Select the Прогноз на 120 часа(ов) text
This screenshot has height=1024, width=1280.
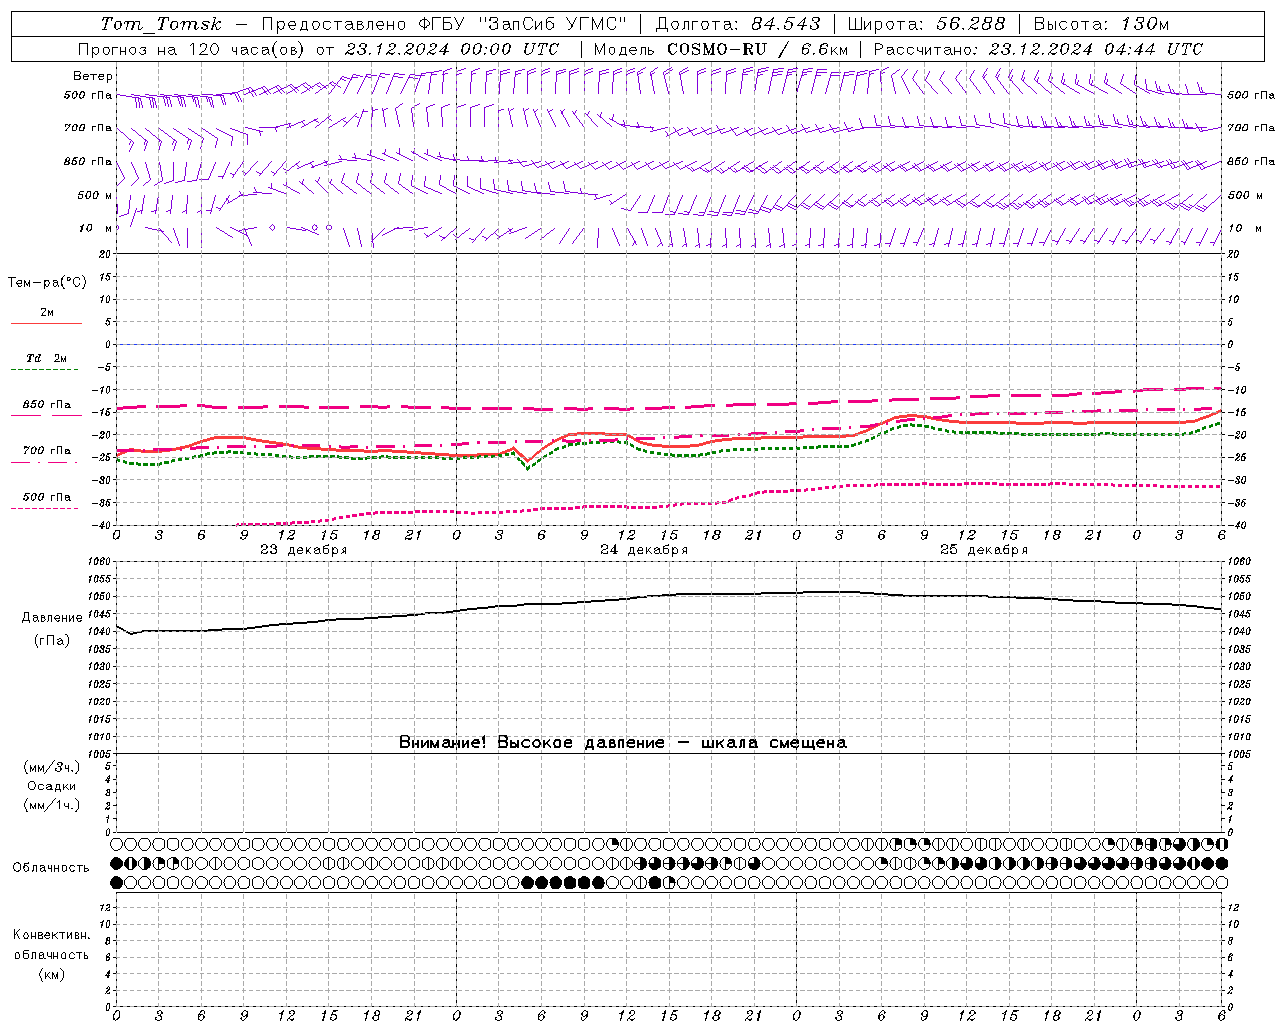click(x=192, y=49)
